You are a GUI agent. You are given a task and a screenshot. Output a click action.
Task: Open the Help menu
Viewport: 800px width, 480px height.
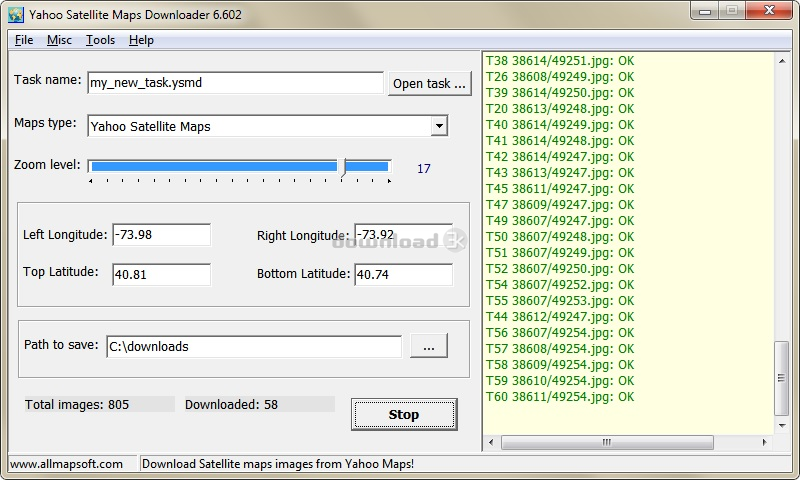(x=141, y=40)
